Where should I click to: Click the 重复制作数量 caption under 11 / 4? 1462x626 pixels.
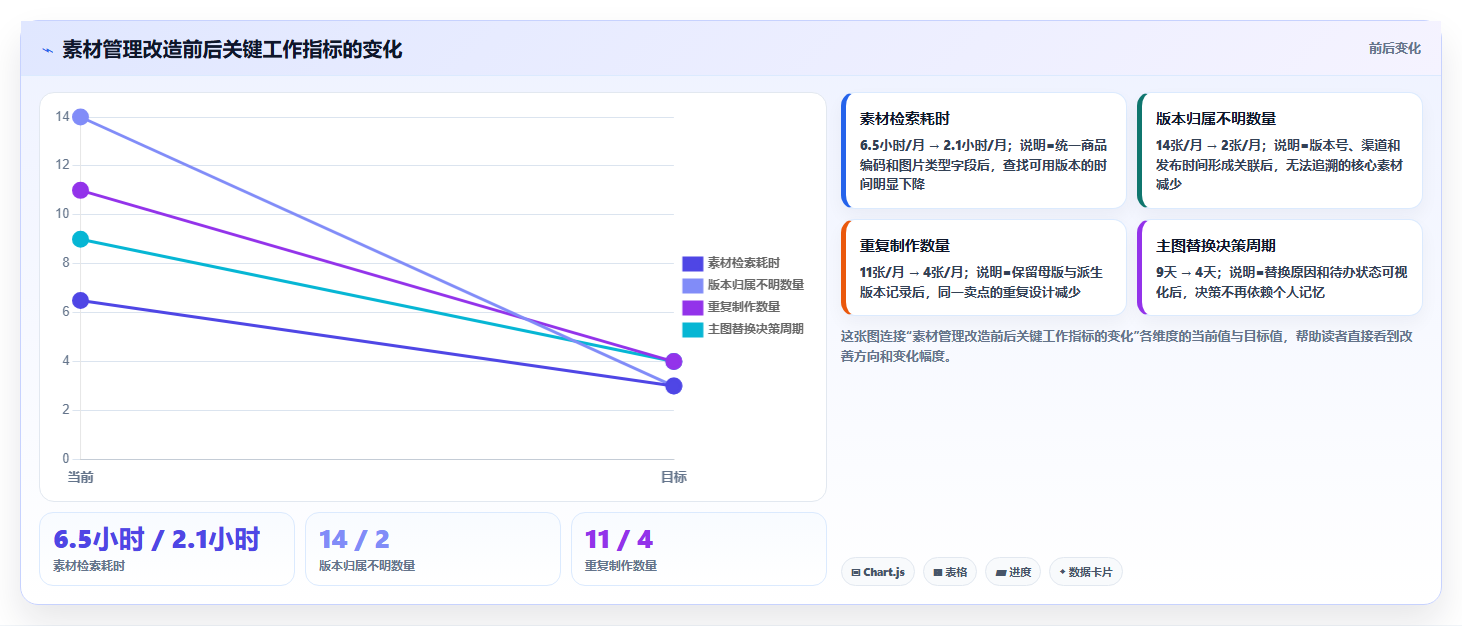pos(621,566)
